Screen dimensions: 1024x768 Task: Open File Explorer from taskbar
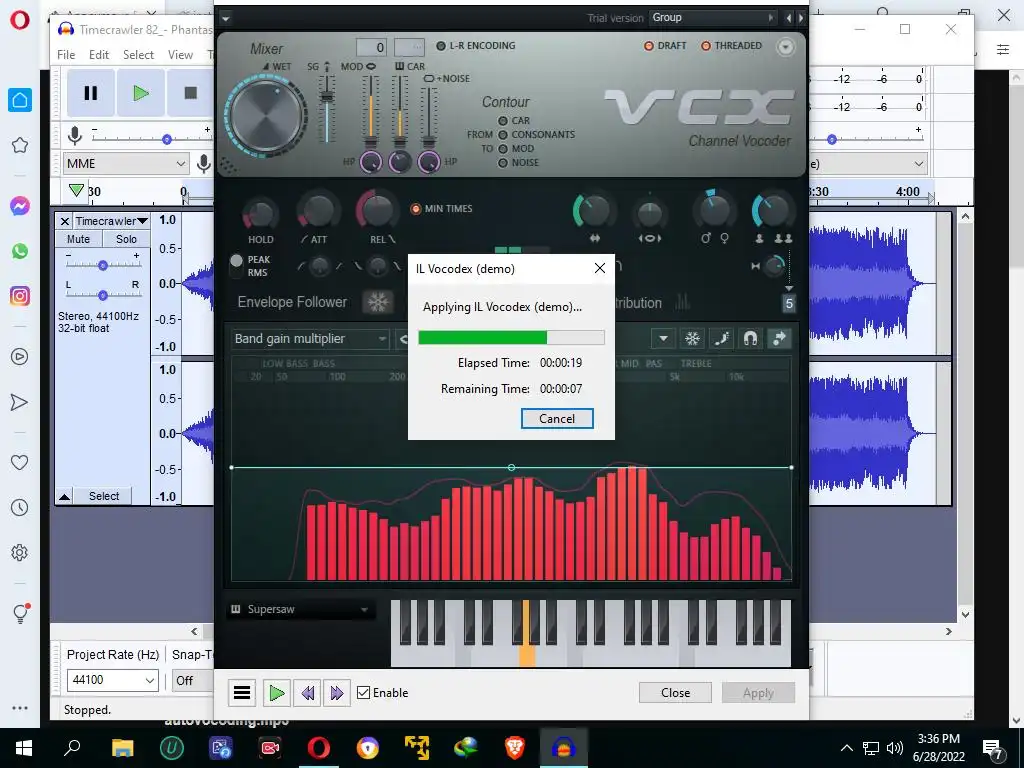123,748
